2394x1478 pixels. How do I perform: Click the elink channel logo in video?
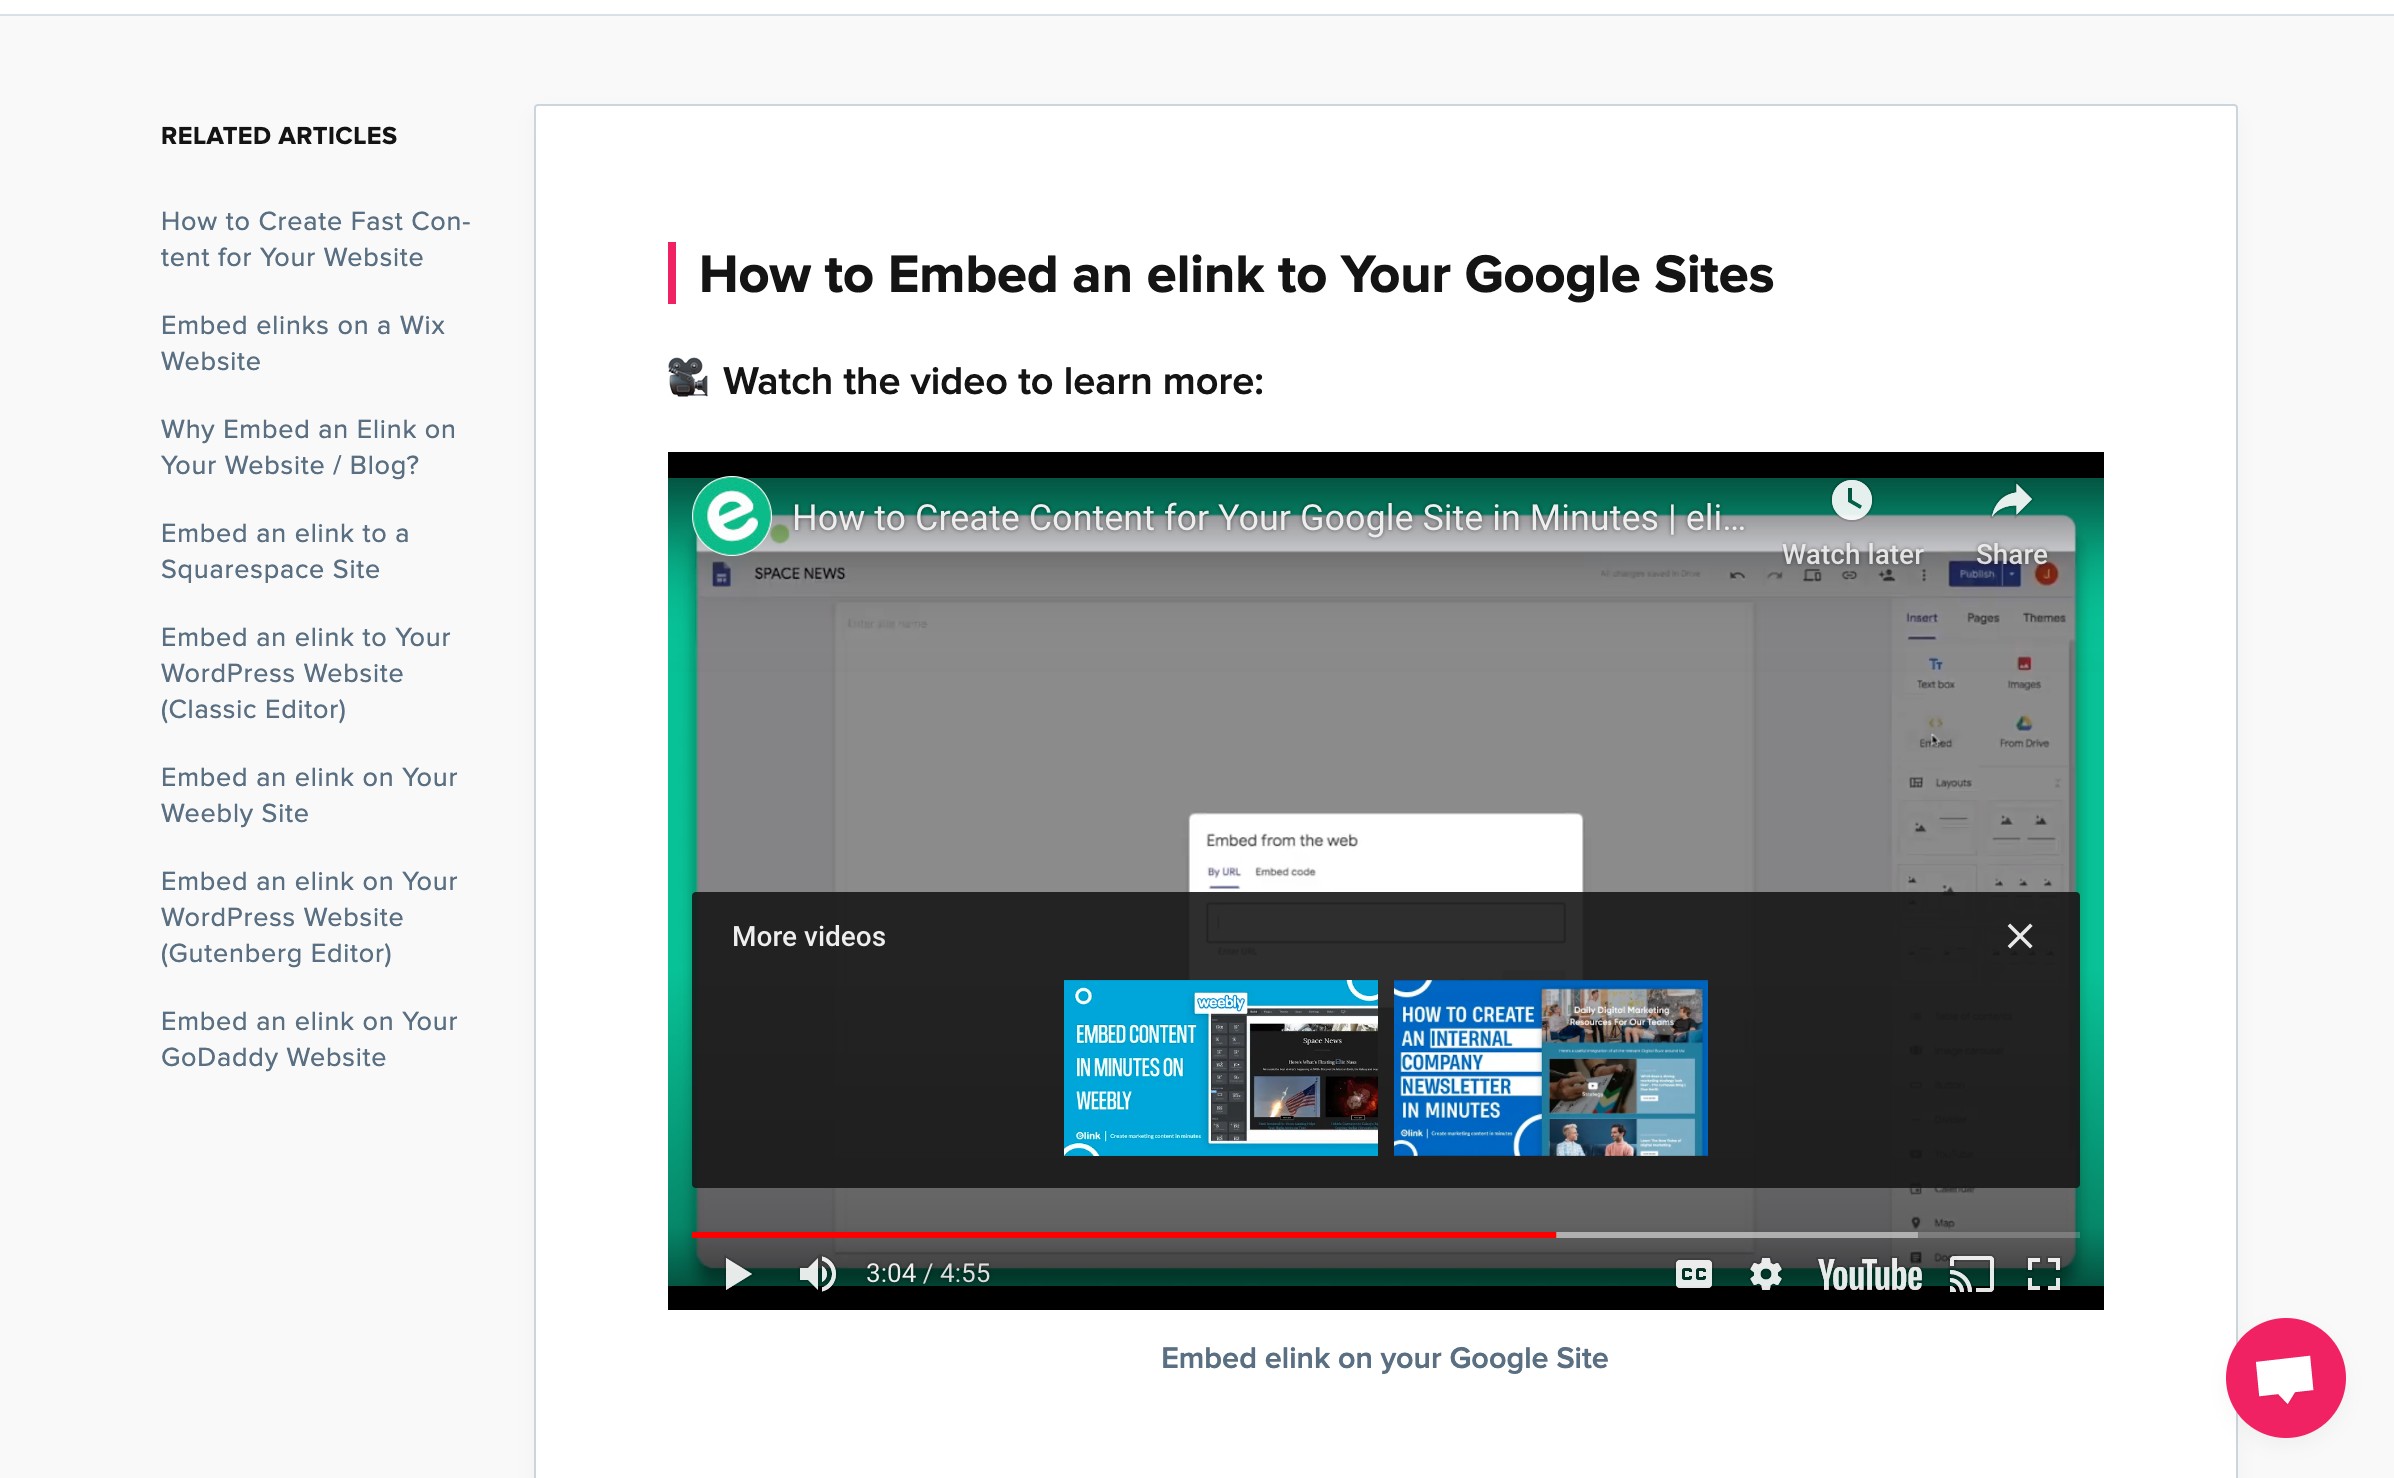(732, 516)
